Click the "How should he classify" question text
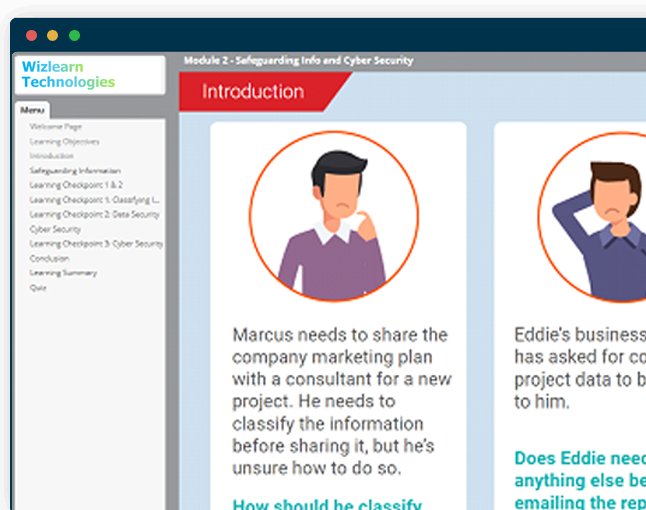The width and height of the screenshot is (646, 510). [x=326, y=504]
